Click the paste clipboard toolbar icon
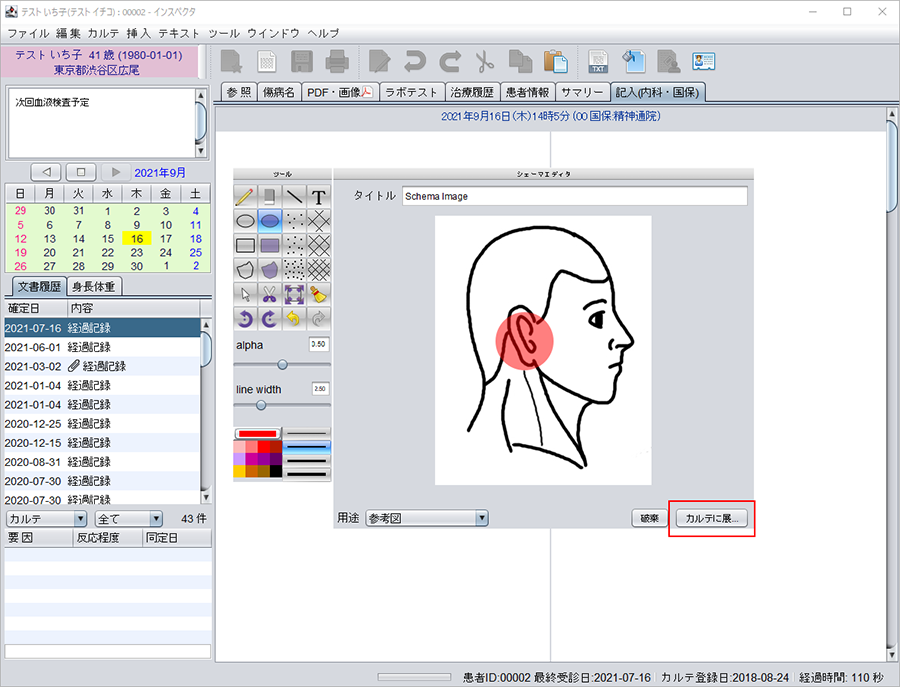This screenshot has height=687, width=900. tap(555, 62)
